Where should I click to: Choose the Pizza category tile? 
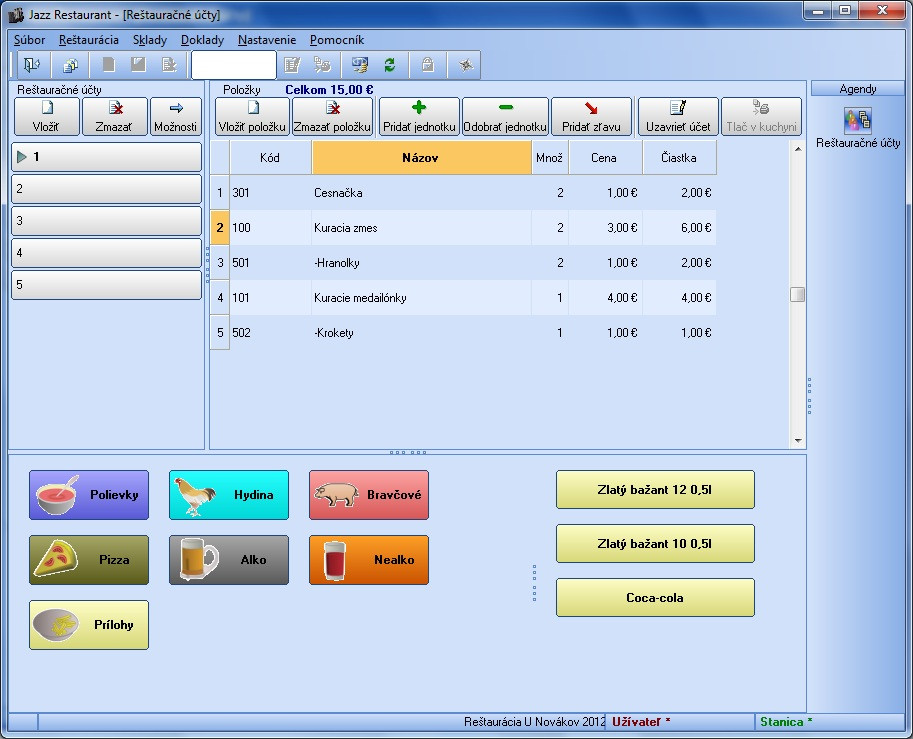(x=89, y=560)
